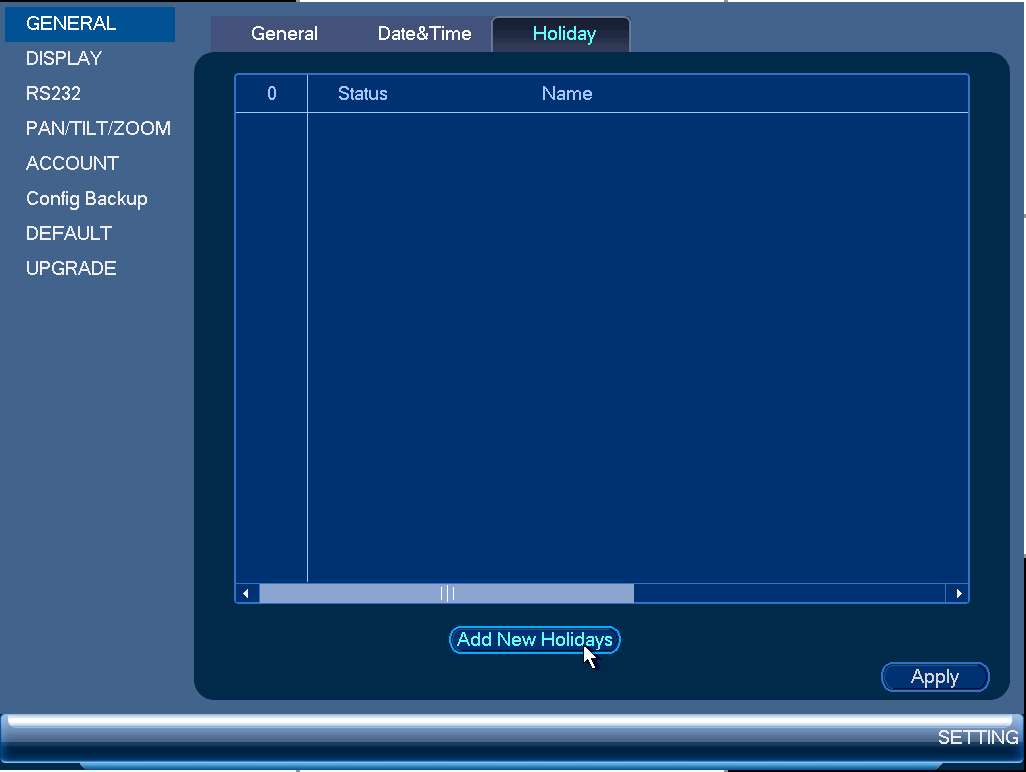Open PAN/TILT/ZOOM settings

(x=98, y=128)
